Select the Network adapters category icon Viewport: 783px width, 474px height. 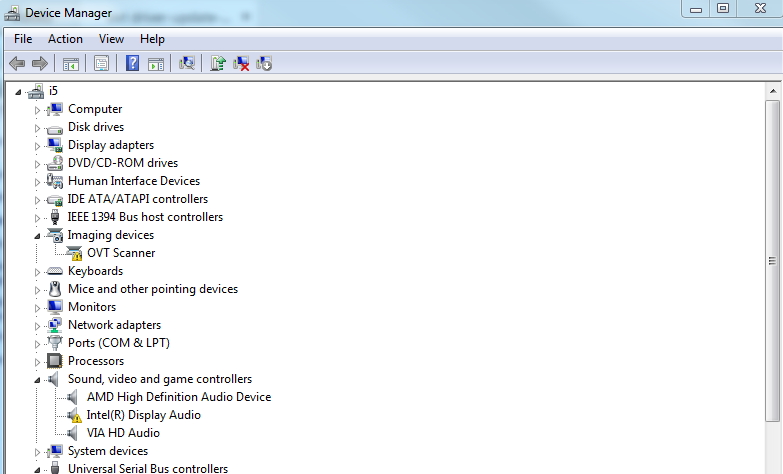coord(54,325)
